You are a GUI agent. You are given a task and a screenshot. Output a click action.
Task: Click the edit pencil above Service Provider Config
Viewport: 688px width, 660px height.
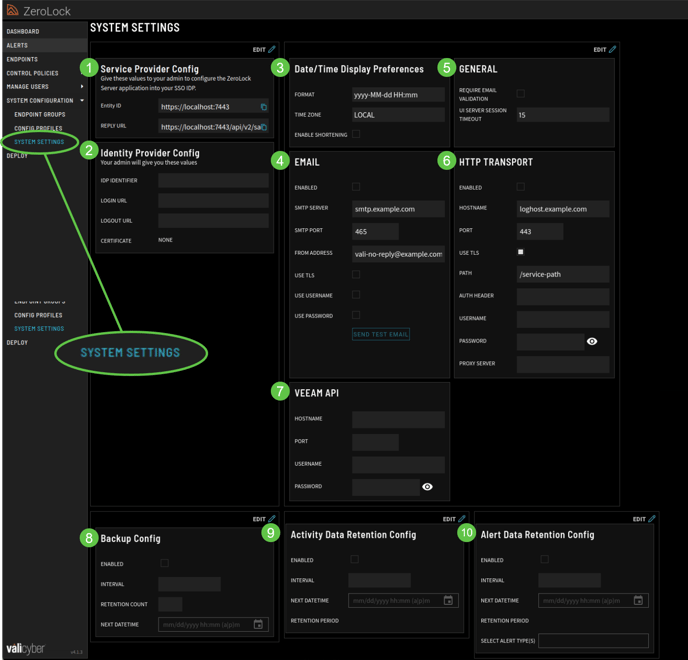click(272, 49)
